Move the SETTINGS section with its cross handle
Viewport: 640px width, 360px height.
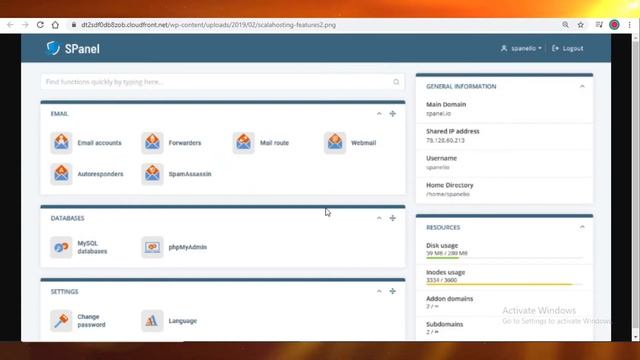[x=393, y=291]
